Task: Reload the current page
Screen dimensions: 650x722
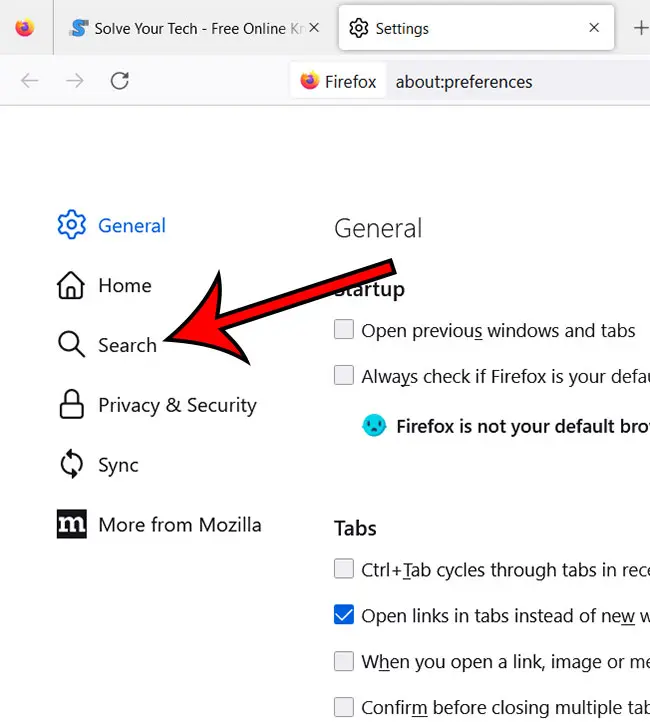Action: tap(120, 81)
